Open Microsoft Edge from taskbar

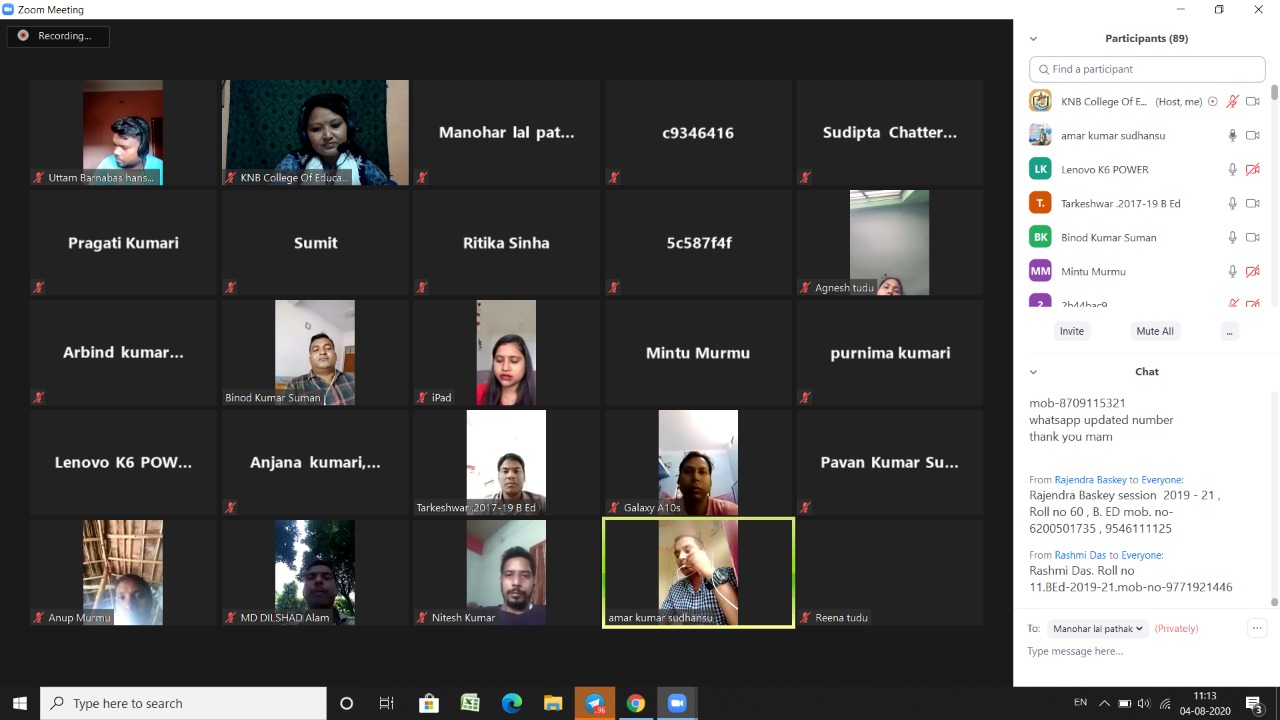tap(511, 703)
